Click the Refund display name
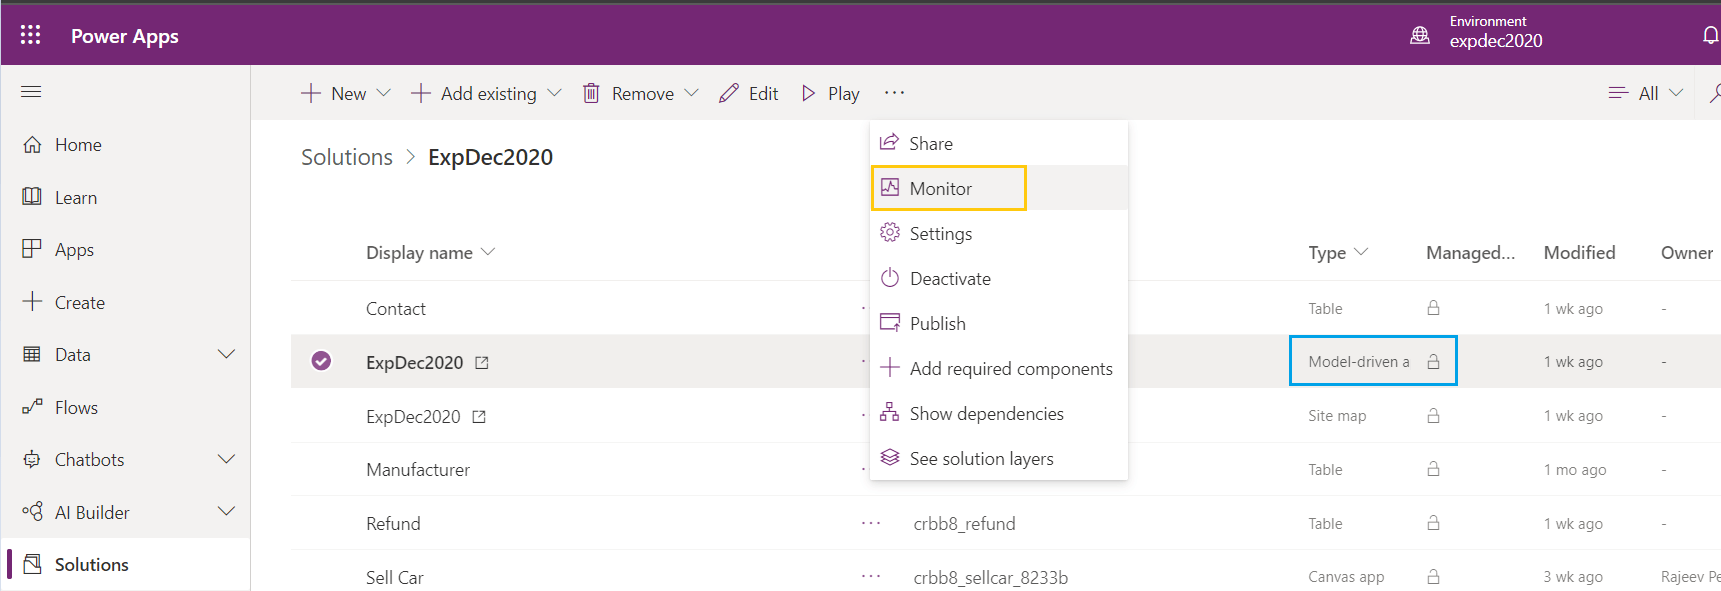 [x=393, y=523]
